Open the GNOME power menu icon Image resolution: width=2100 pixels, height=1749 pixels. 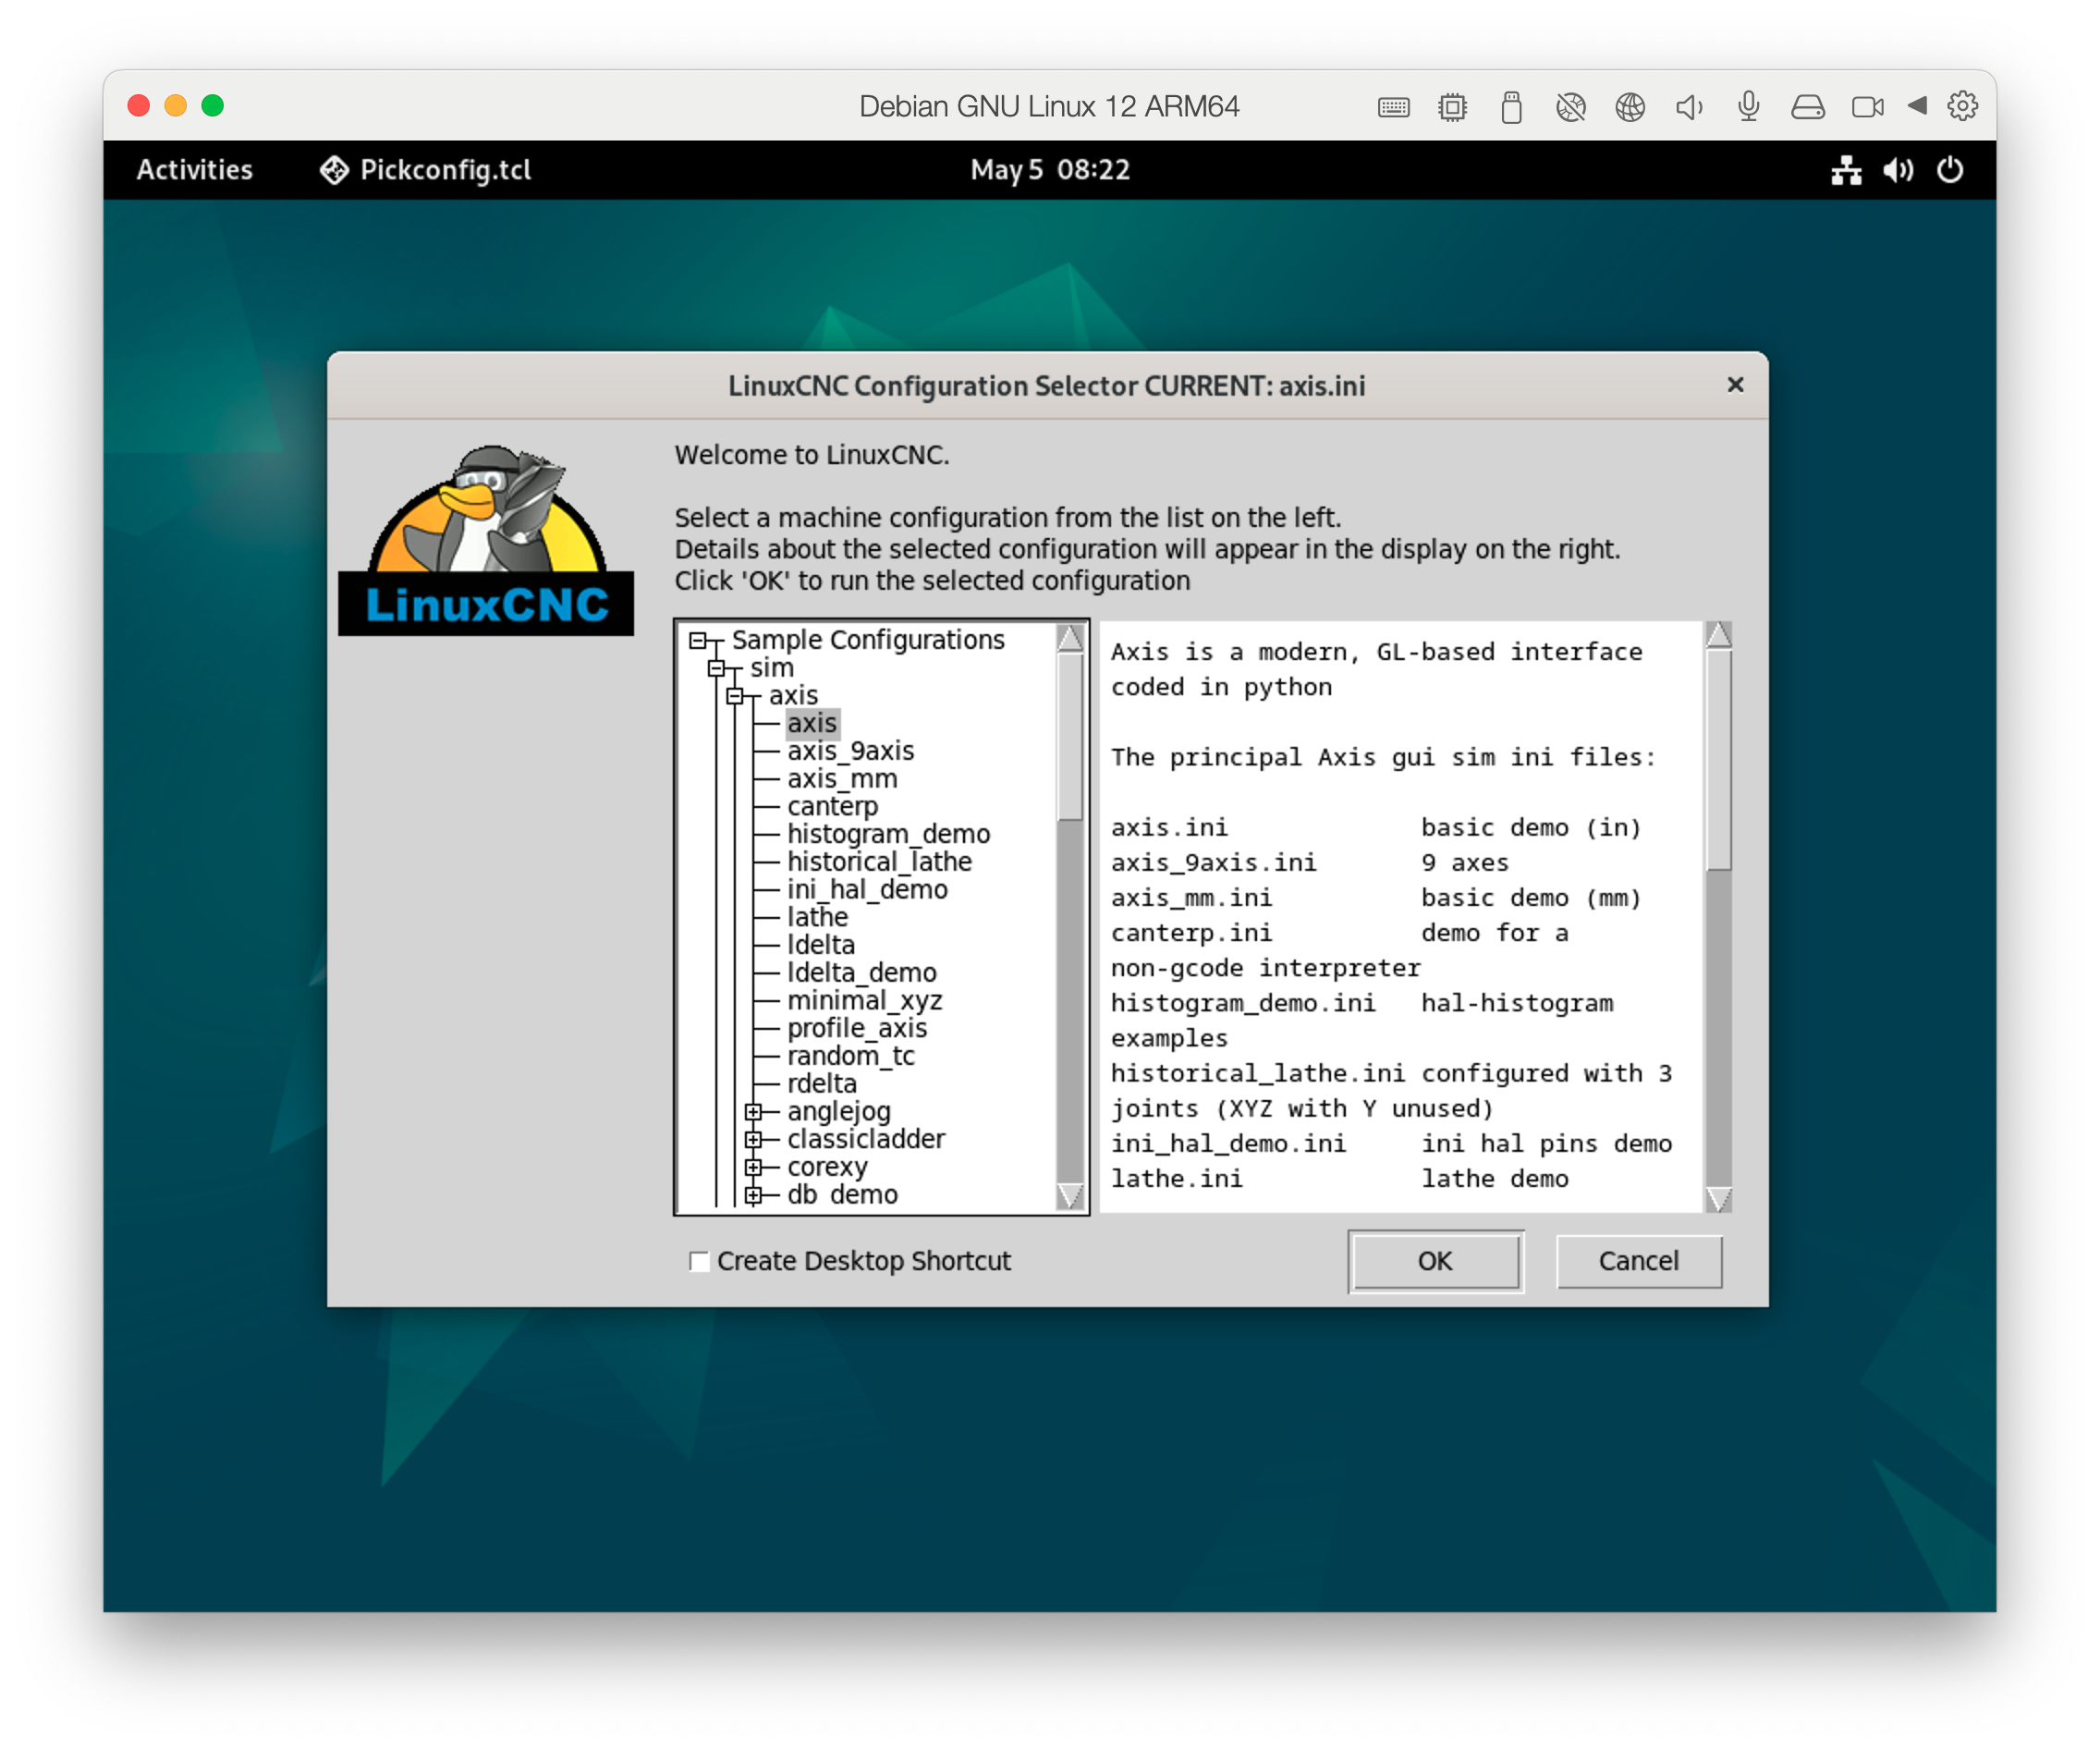click(1950, 170)
